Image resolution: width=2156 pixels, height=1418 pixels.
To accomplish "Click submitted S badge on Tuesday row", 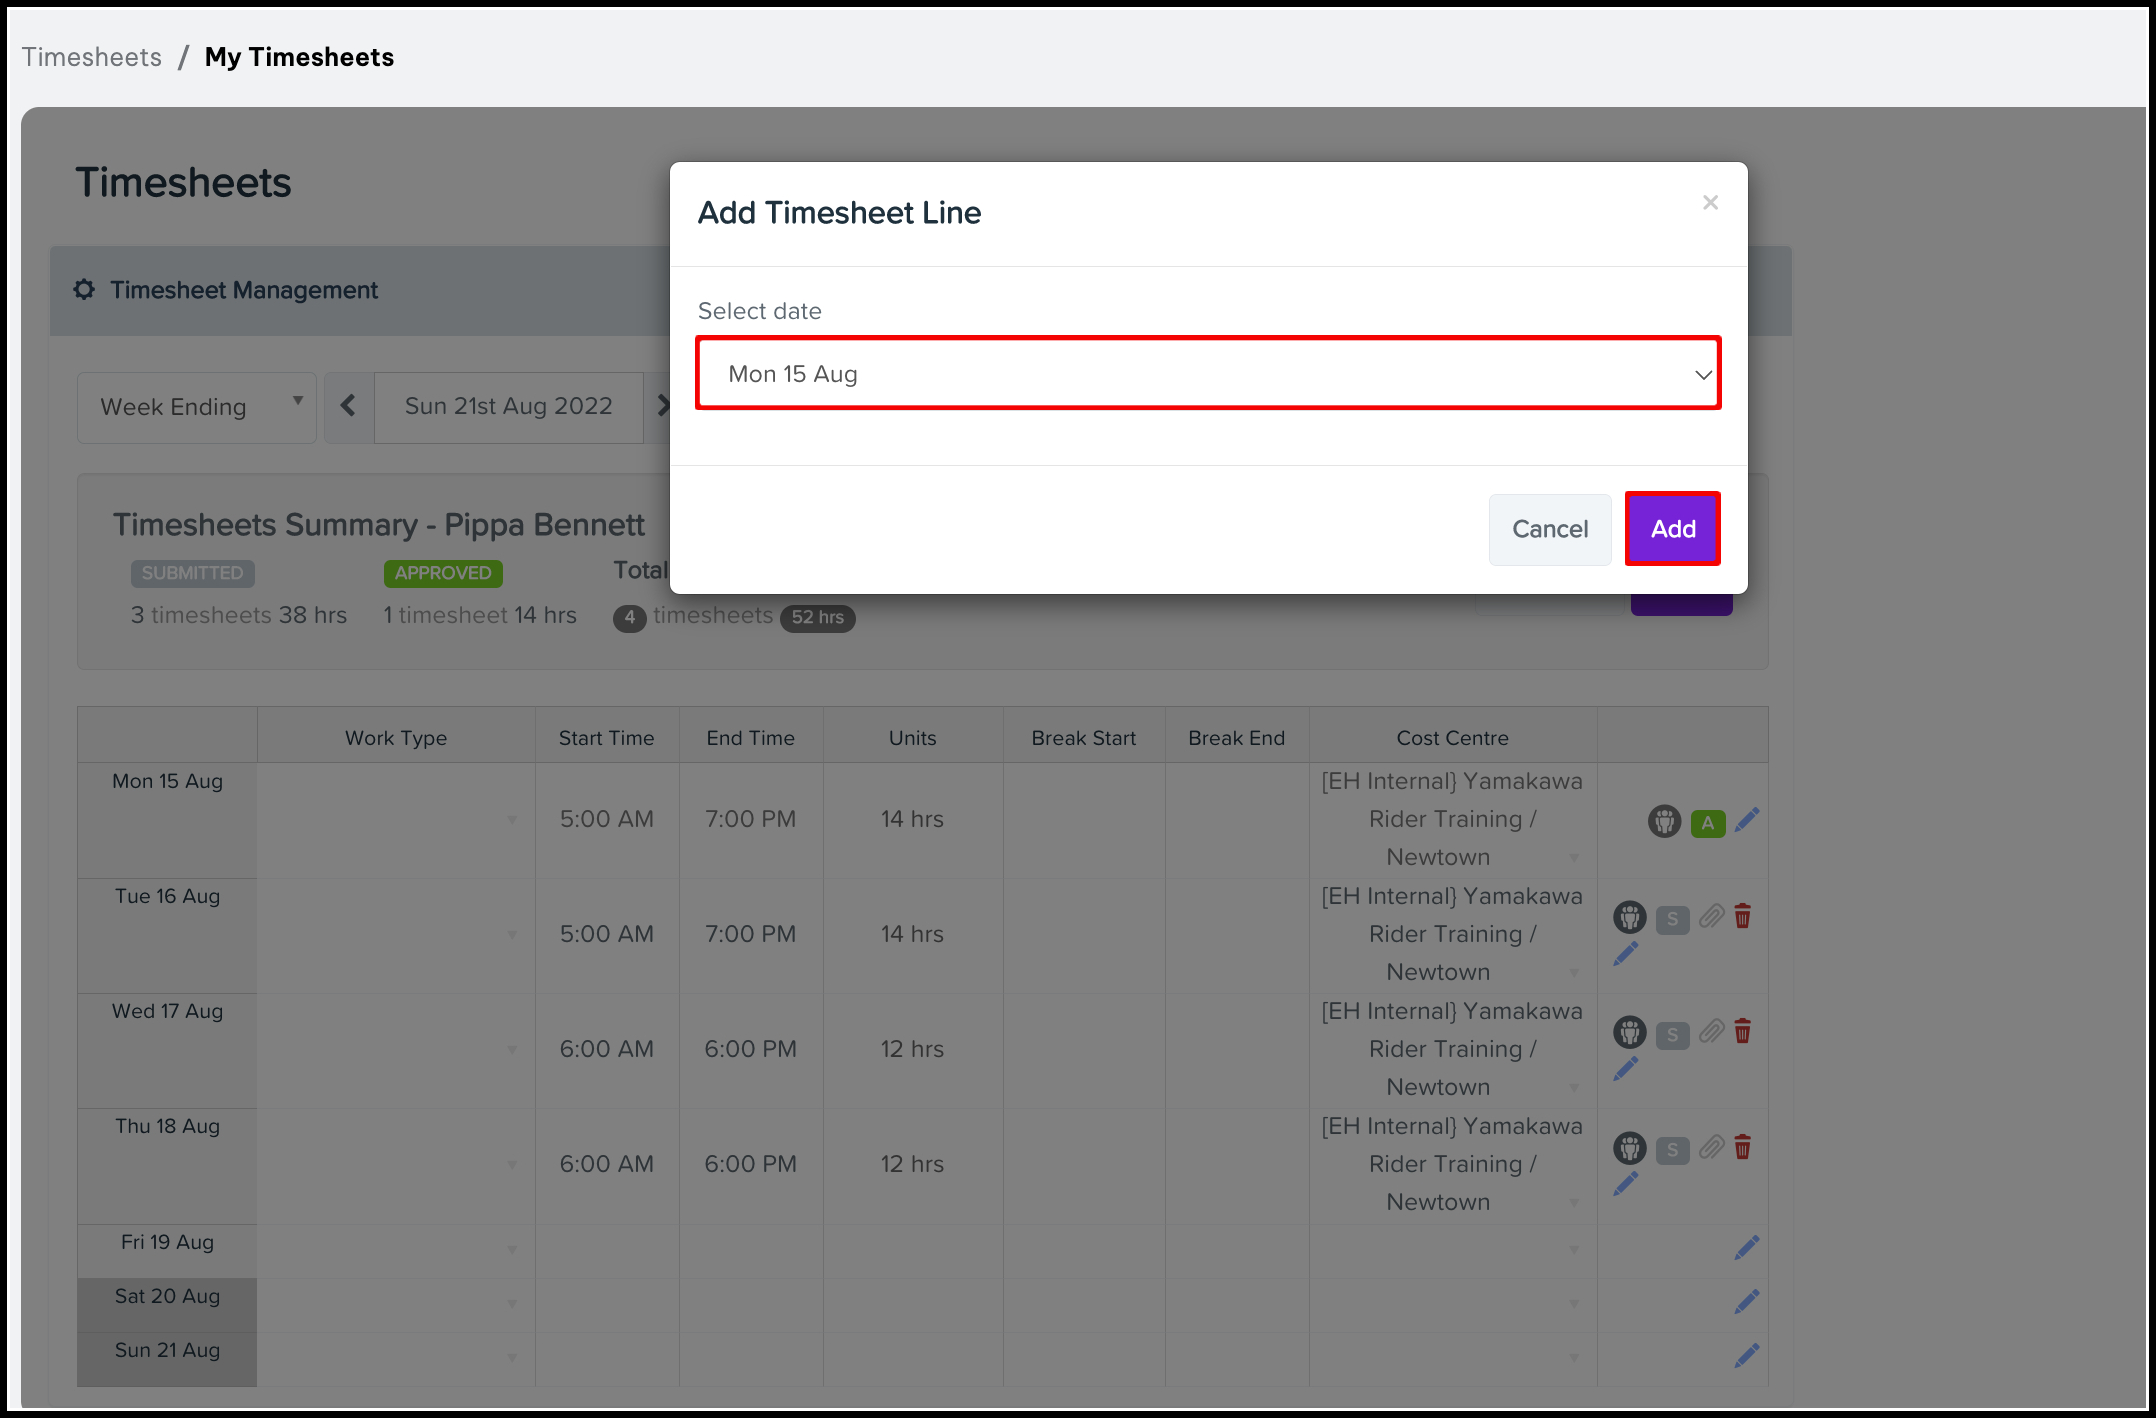I will pyautogui.click(x=1672, y=919).
